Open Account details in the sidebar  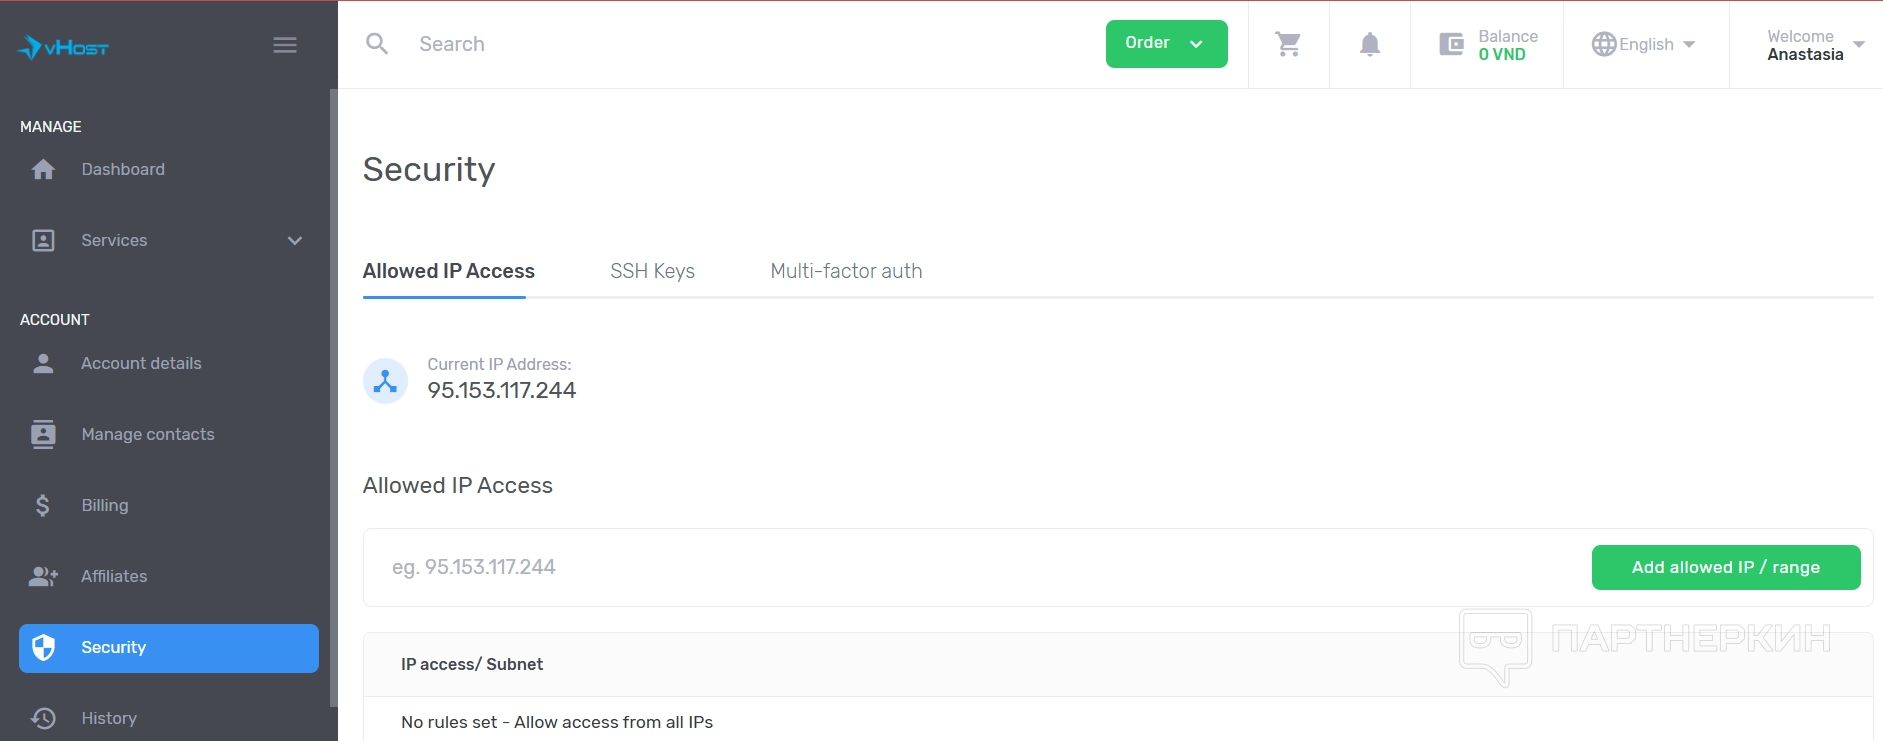141,364
